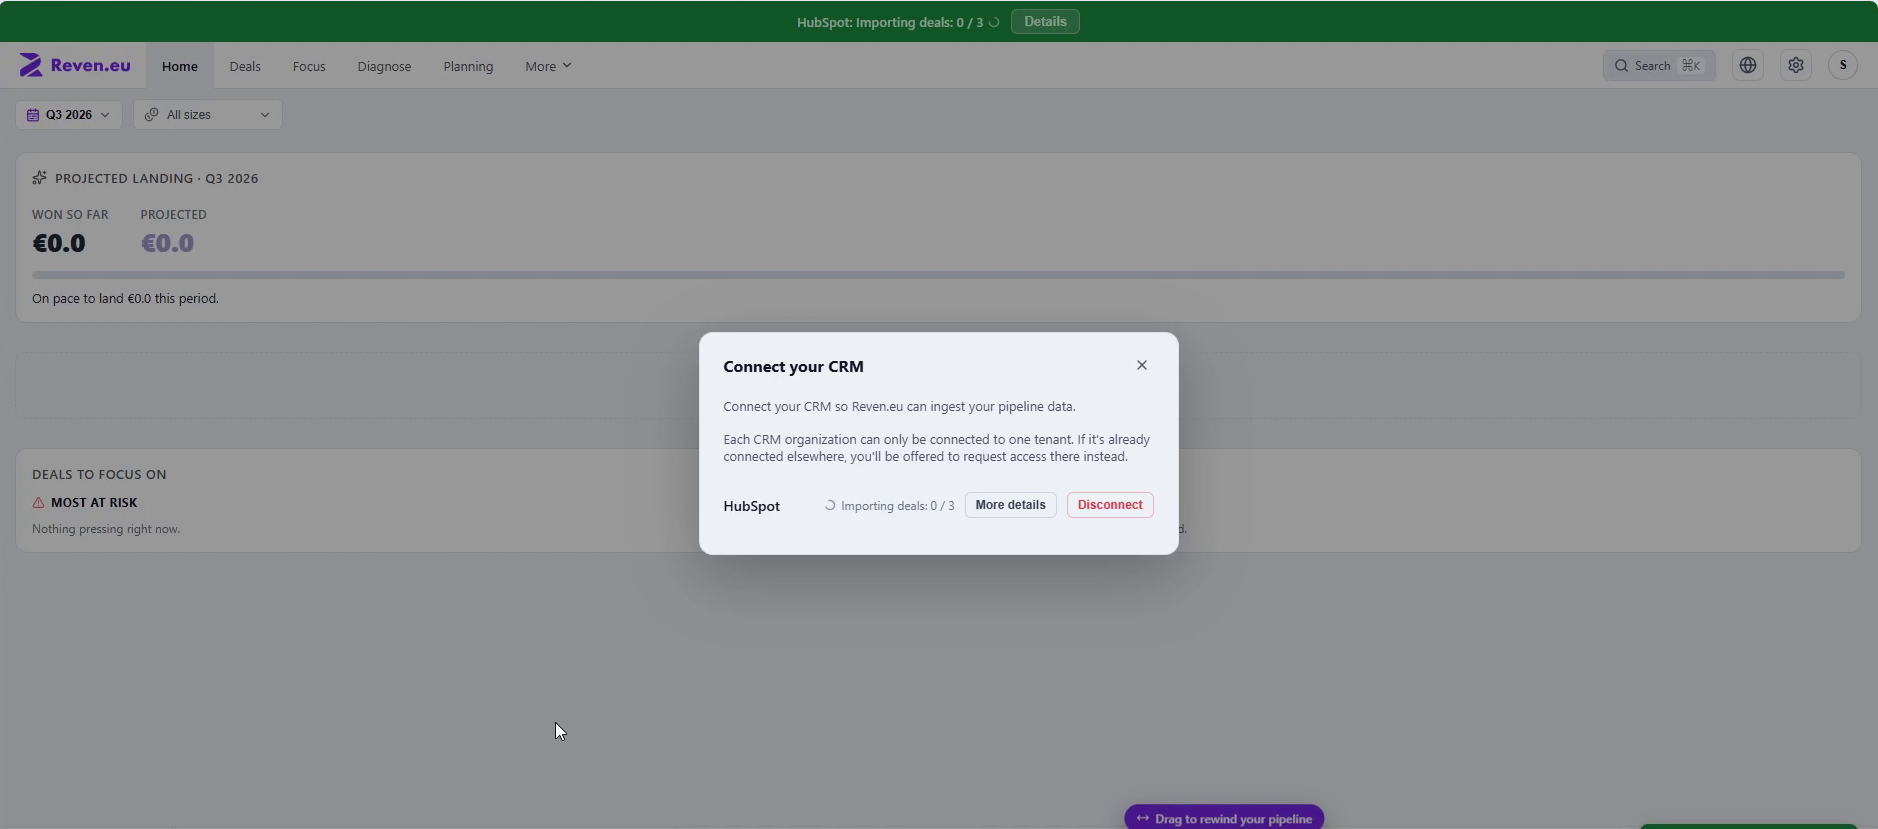
Task: Click the More details button
Action: point(1010,505)
